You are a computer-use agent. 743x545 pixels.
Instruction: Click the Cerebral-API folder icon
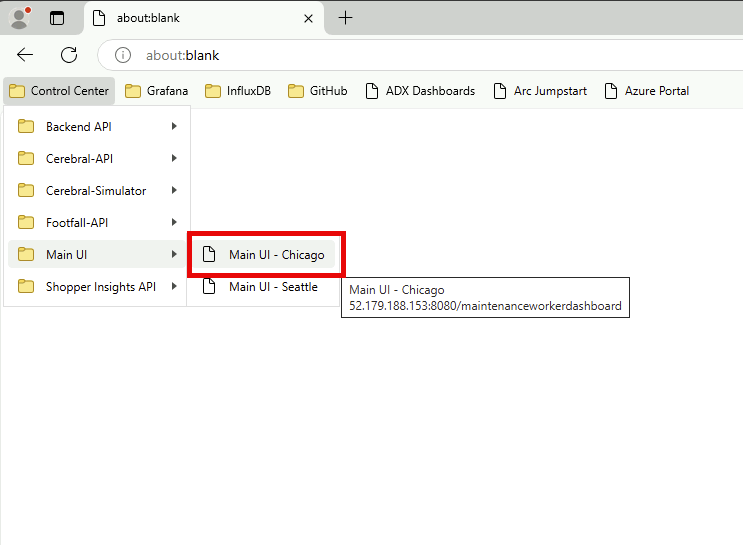point(26,158)
